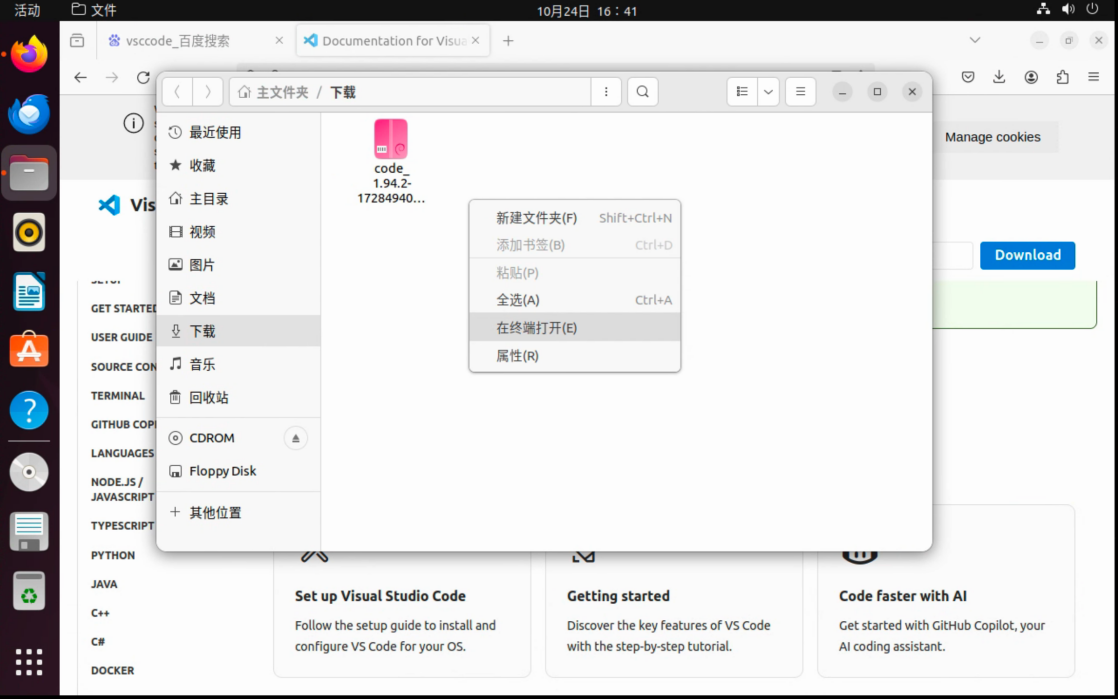
Task: Click 主文件夹 in the path bar
Action: pyautogui.click(x=274, y=92)
